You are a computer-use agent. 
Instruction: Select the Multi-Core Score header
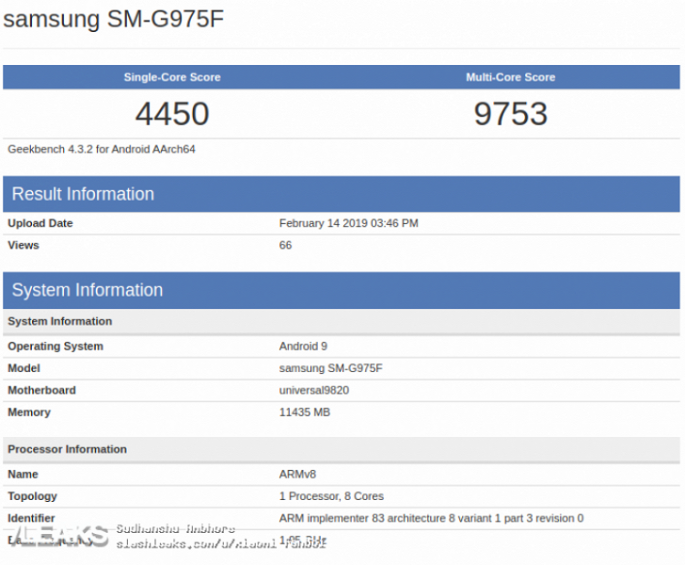510,77
